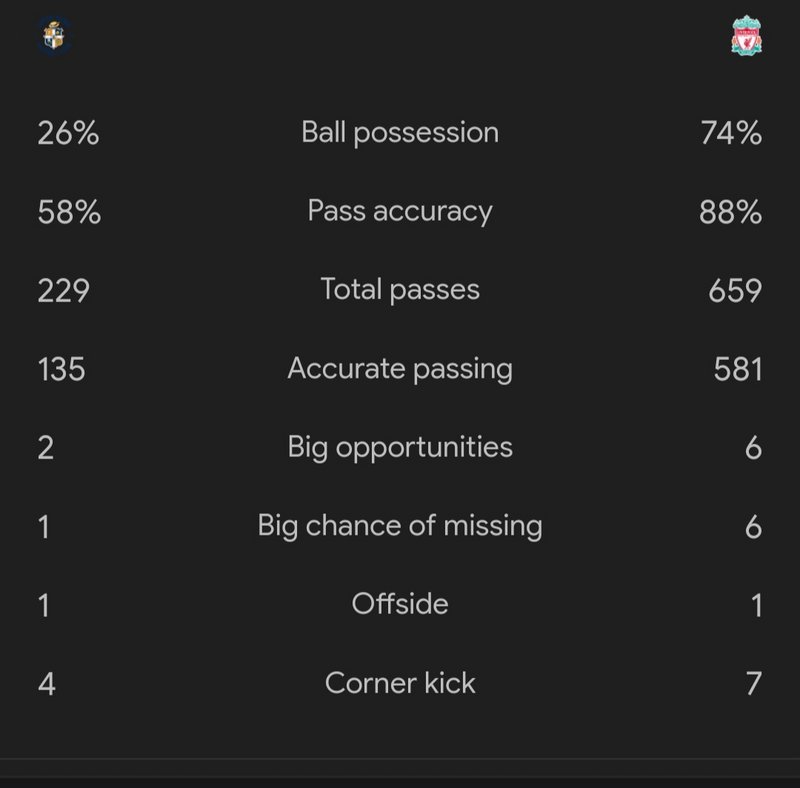Image resolution: width=800 pixels, height=788 pixels.
Task: Click the 581 accurate passing number
Action: [738, 370]
